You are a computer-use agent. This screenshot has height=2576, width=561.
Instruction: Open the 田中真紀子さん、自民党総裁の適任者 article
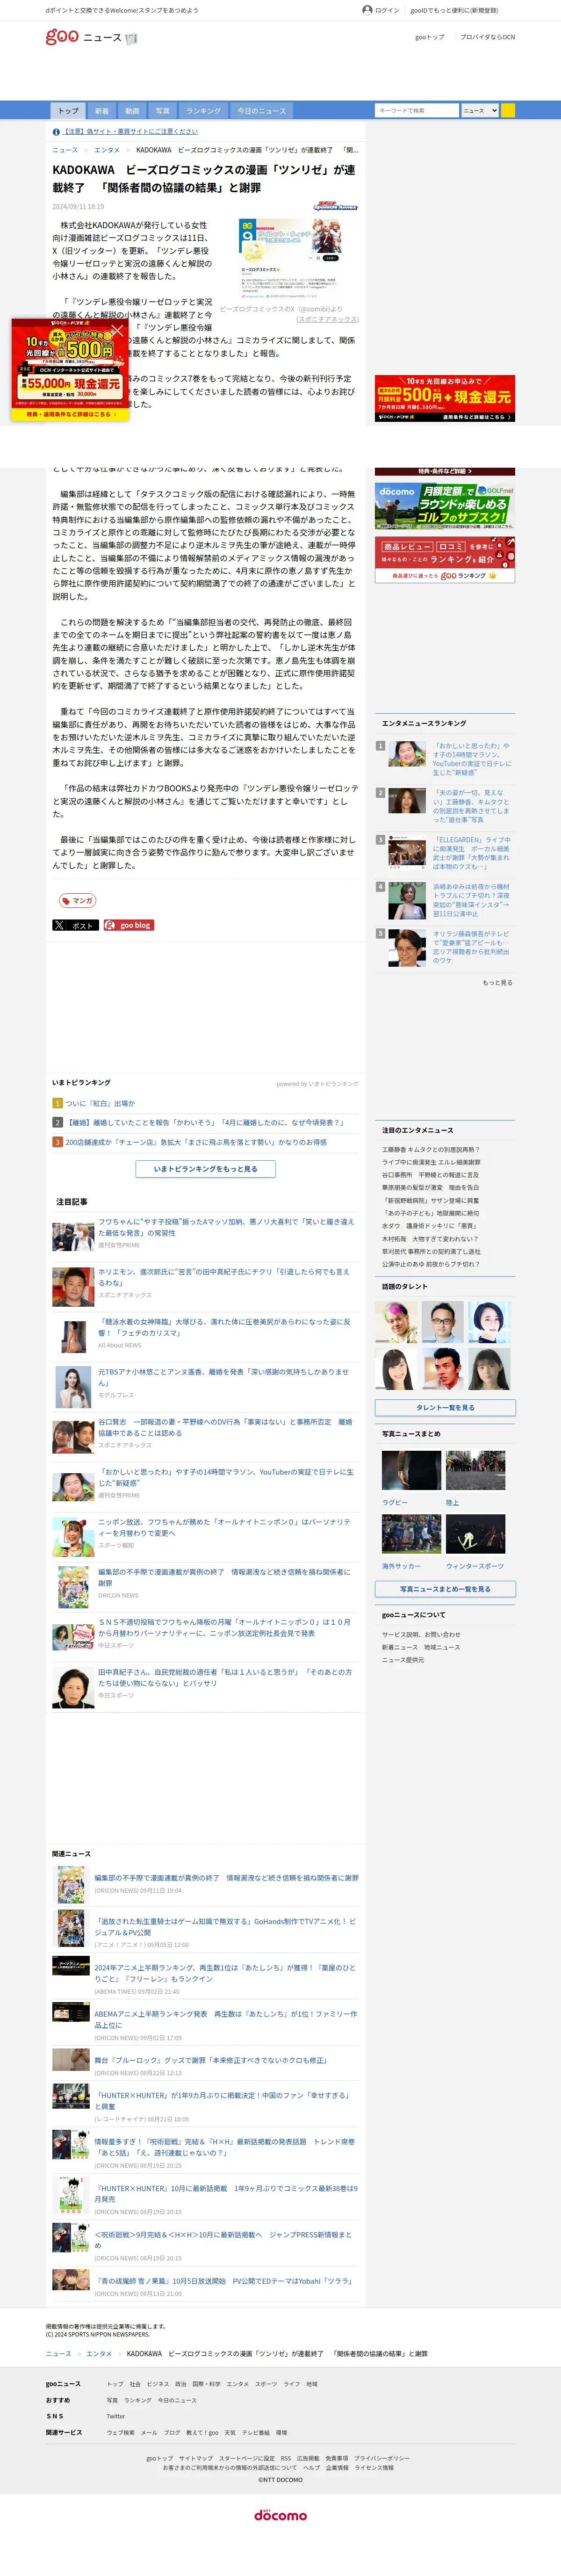point(225,1677)
